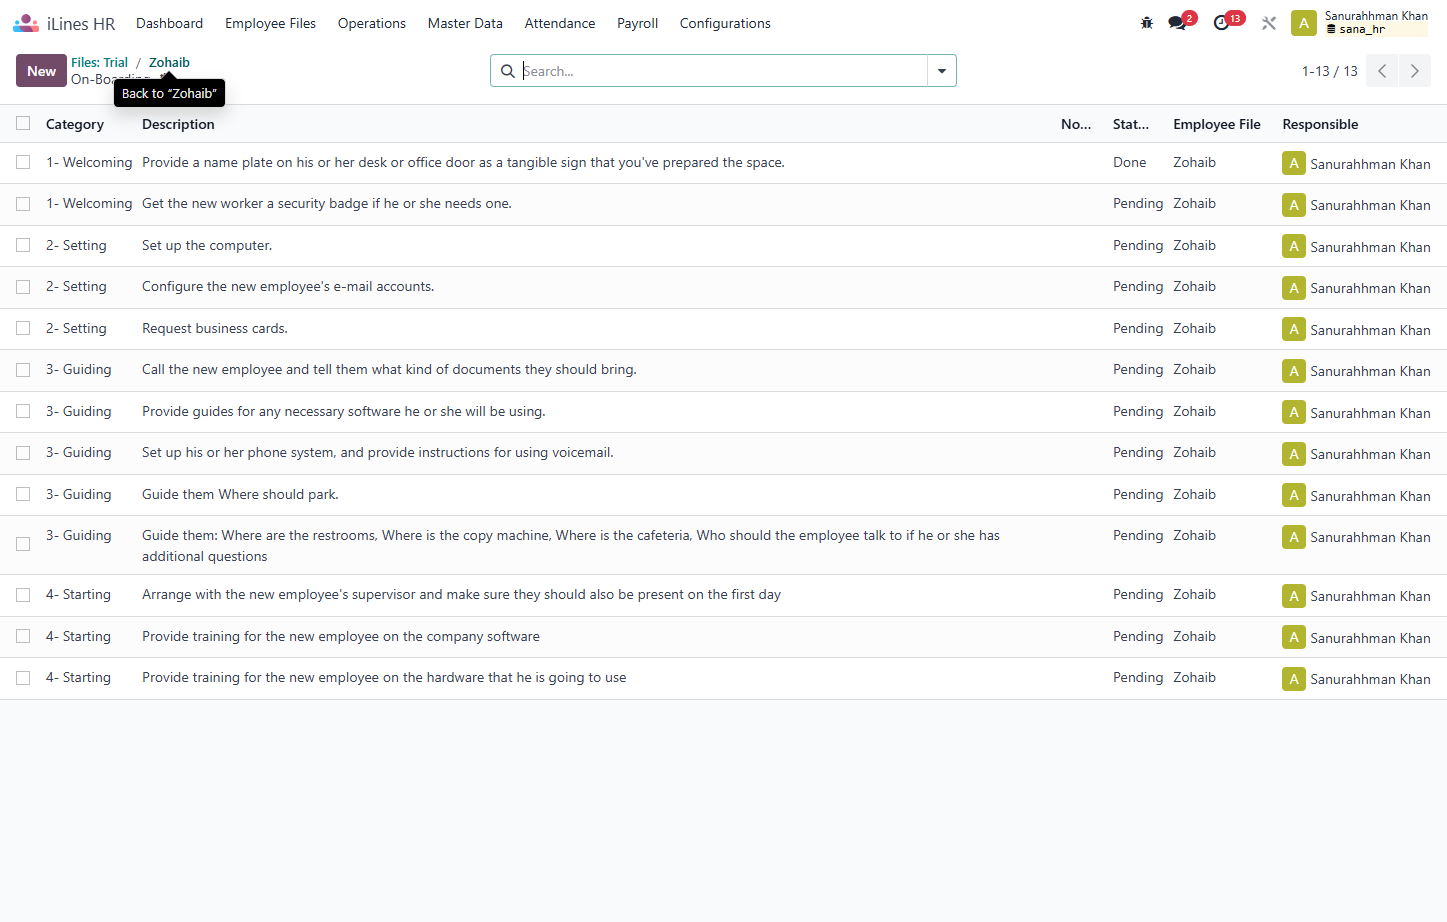
Task: Go back to Zohaib breadcrumb
Action: pyautogui.click(x=169, y=62)
